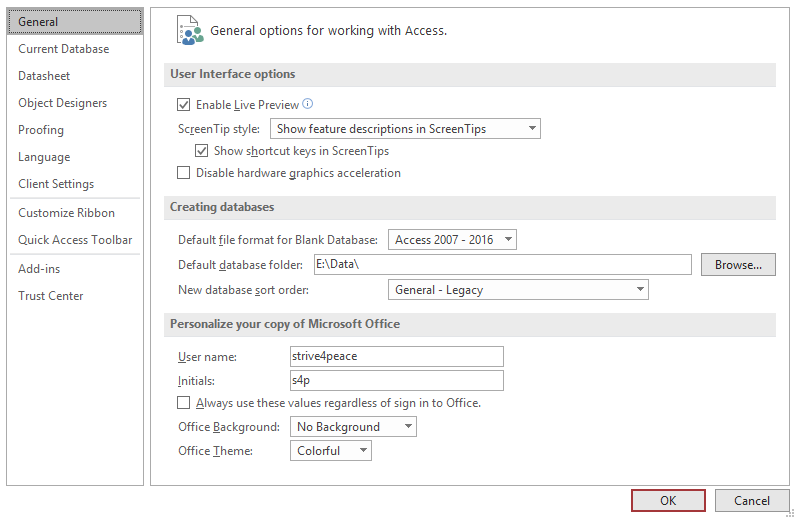796x519 pixels.
Task: Check Always use these values regardless of sign in
Action: coord(183,403)
